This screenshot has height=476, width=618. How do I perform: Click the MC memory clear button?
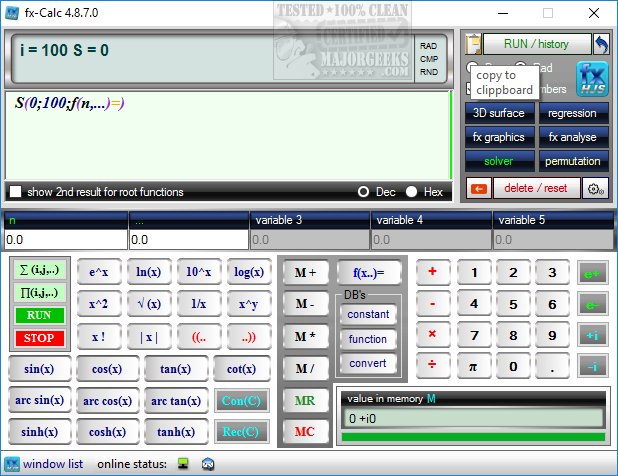point(305,432)
